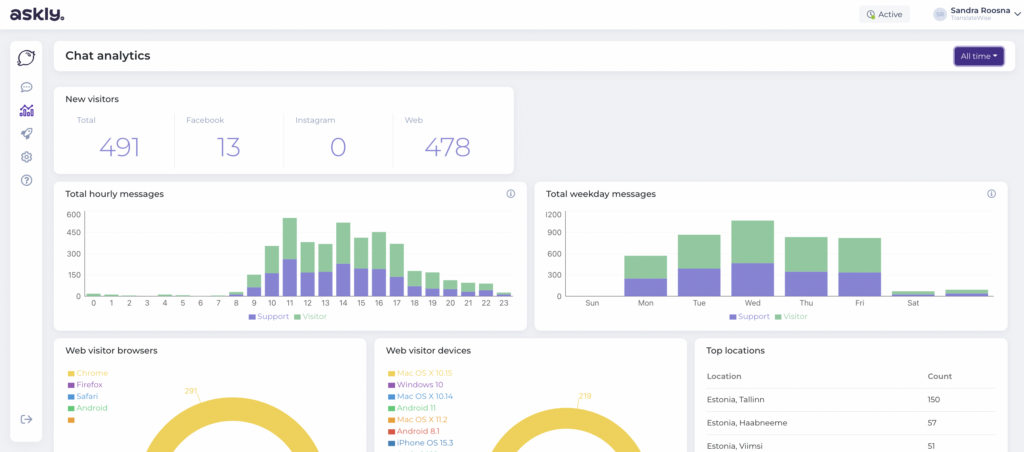Toggle the Visitor series in the weekday messages legend
This screenshot has height=452, width=1024.
(791, 316)
